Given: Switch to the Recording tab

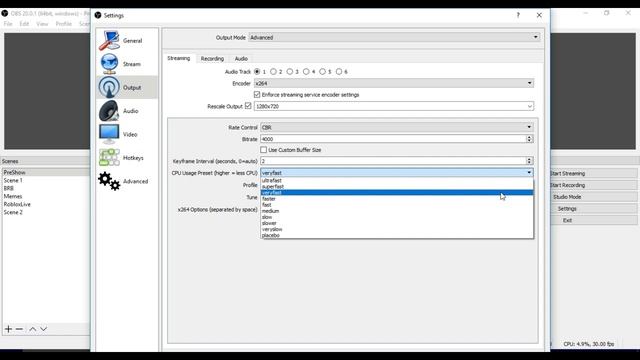Looking at the screenshot, I should [212, 59].
